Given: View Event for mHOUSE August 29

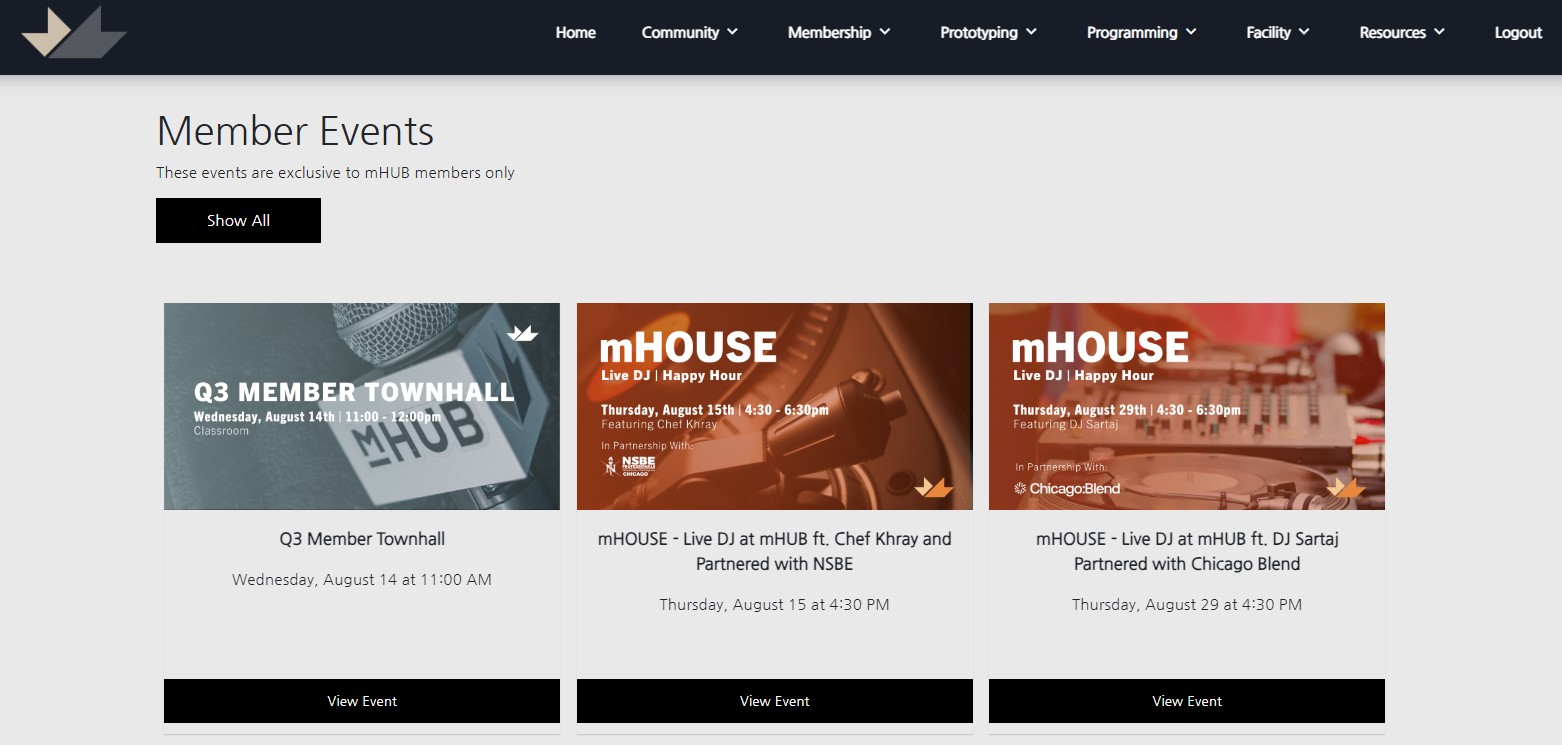Looking at the screenshot, I should (x=1186, y=701).
